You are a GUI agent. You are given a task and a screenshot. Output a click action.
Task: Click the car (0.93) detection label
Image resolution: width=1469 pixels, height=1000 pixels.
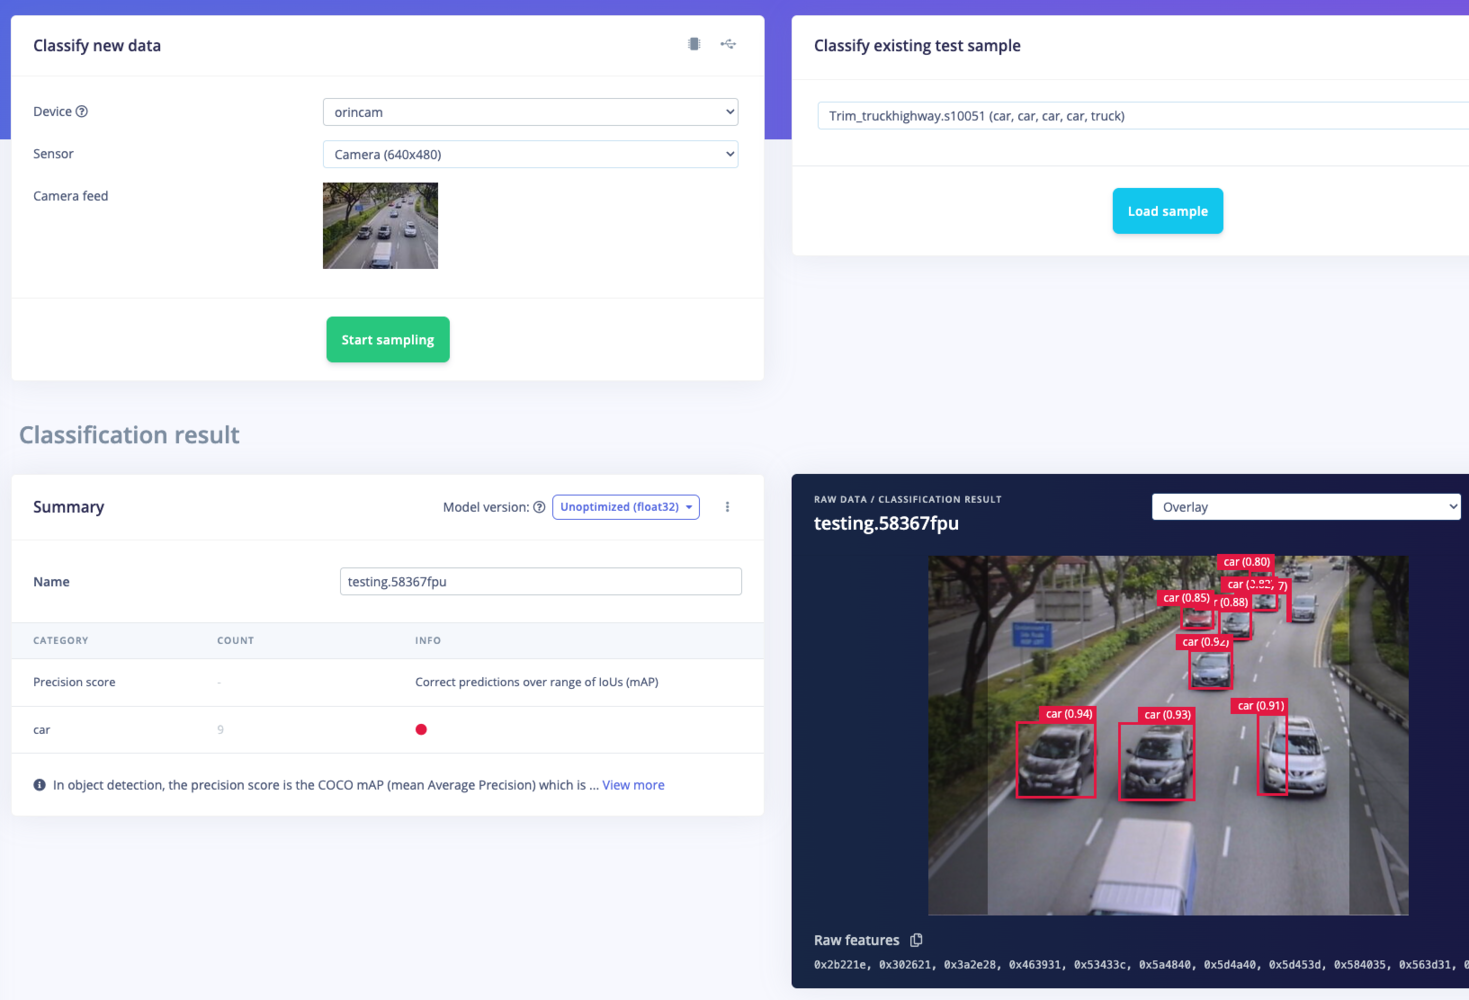(x=1168, y=715)
